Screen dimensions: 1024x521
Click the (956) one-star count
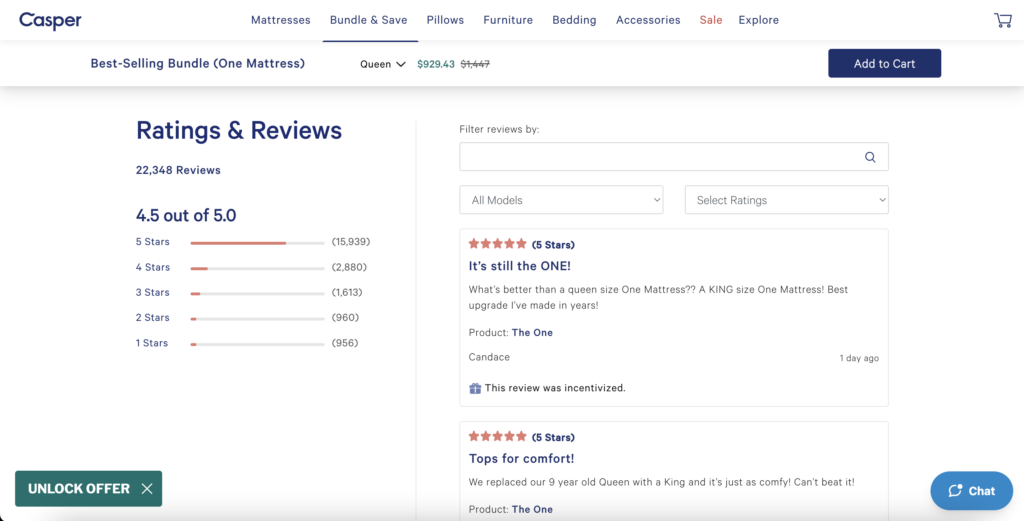coord(345,343)
